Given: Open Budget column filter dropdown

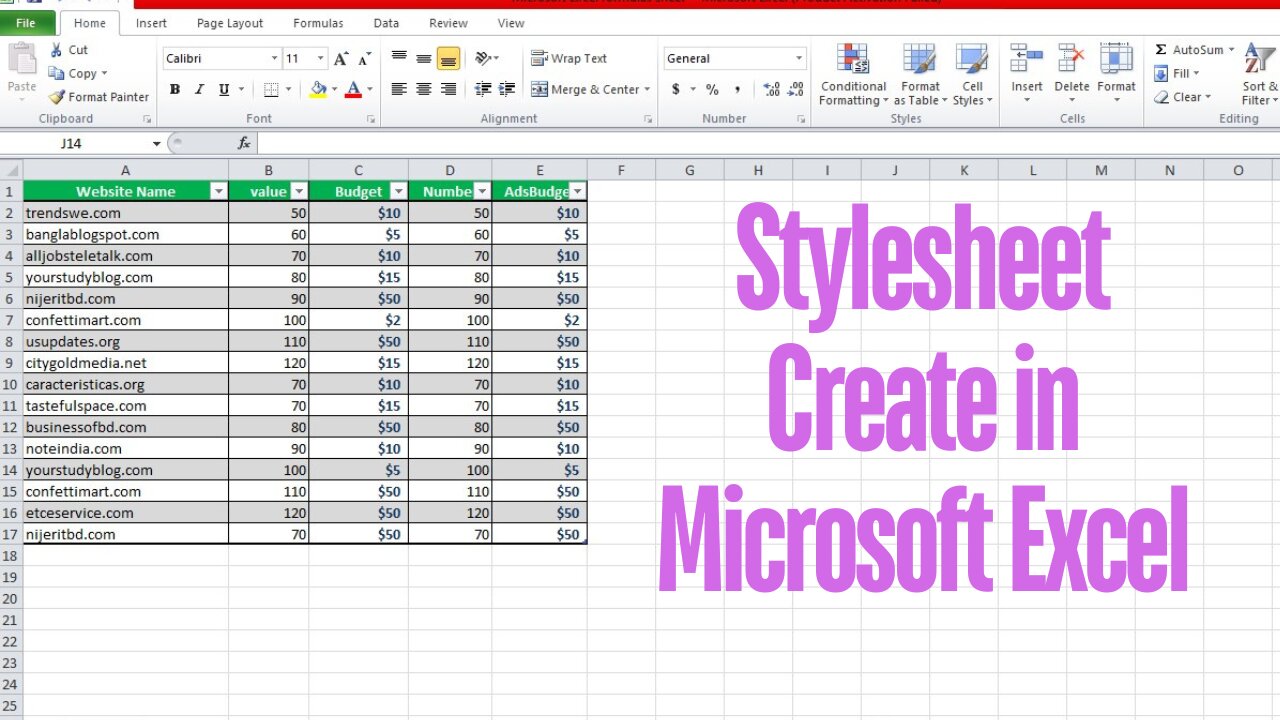Looking at the screenshot, I should (398, 191).
